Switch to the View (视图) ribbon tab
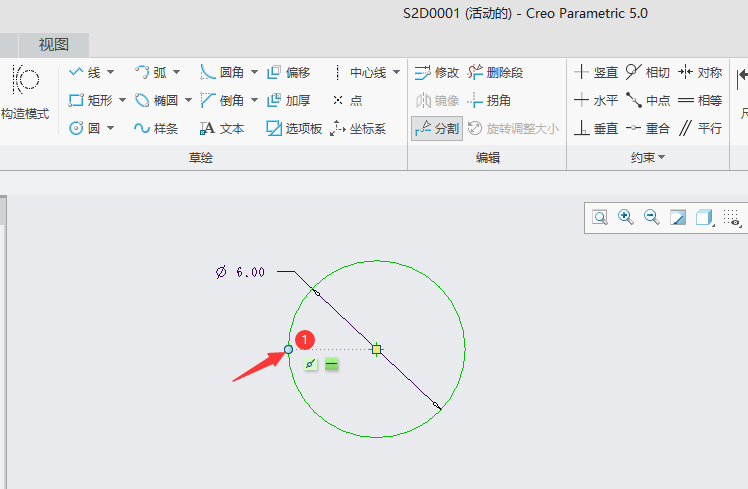Image resolution: width=748 pixels, height=489 pixels. (53, 45)
